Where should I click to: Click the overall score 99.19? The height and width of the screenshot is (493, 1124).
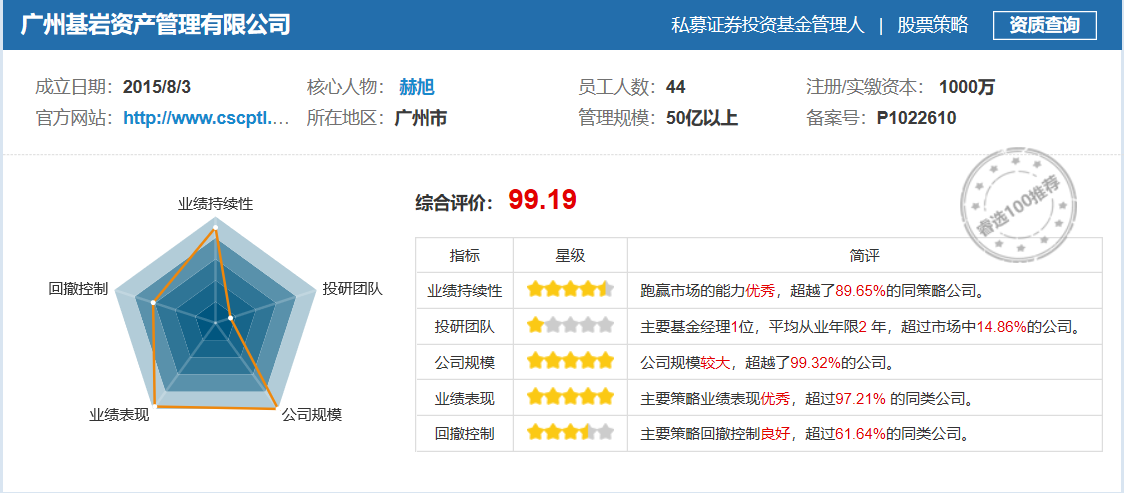coord(543,200)
